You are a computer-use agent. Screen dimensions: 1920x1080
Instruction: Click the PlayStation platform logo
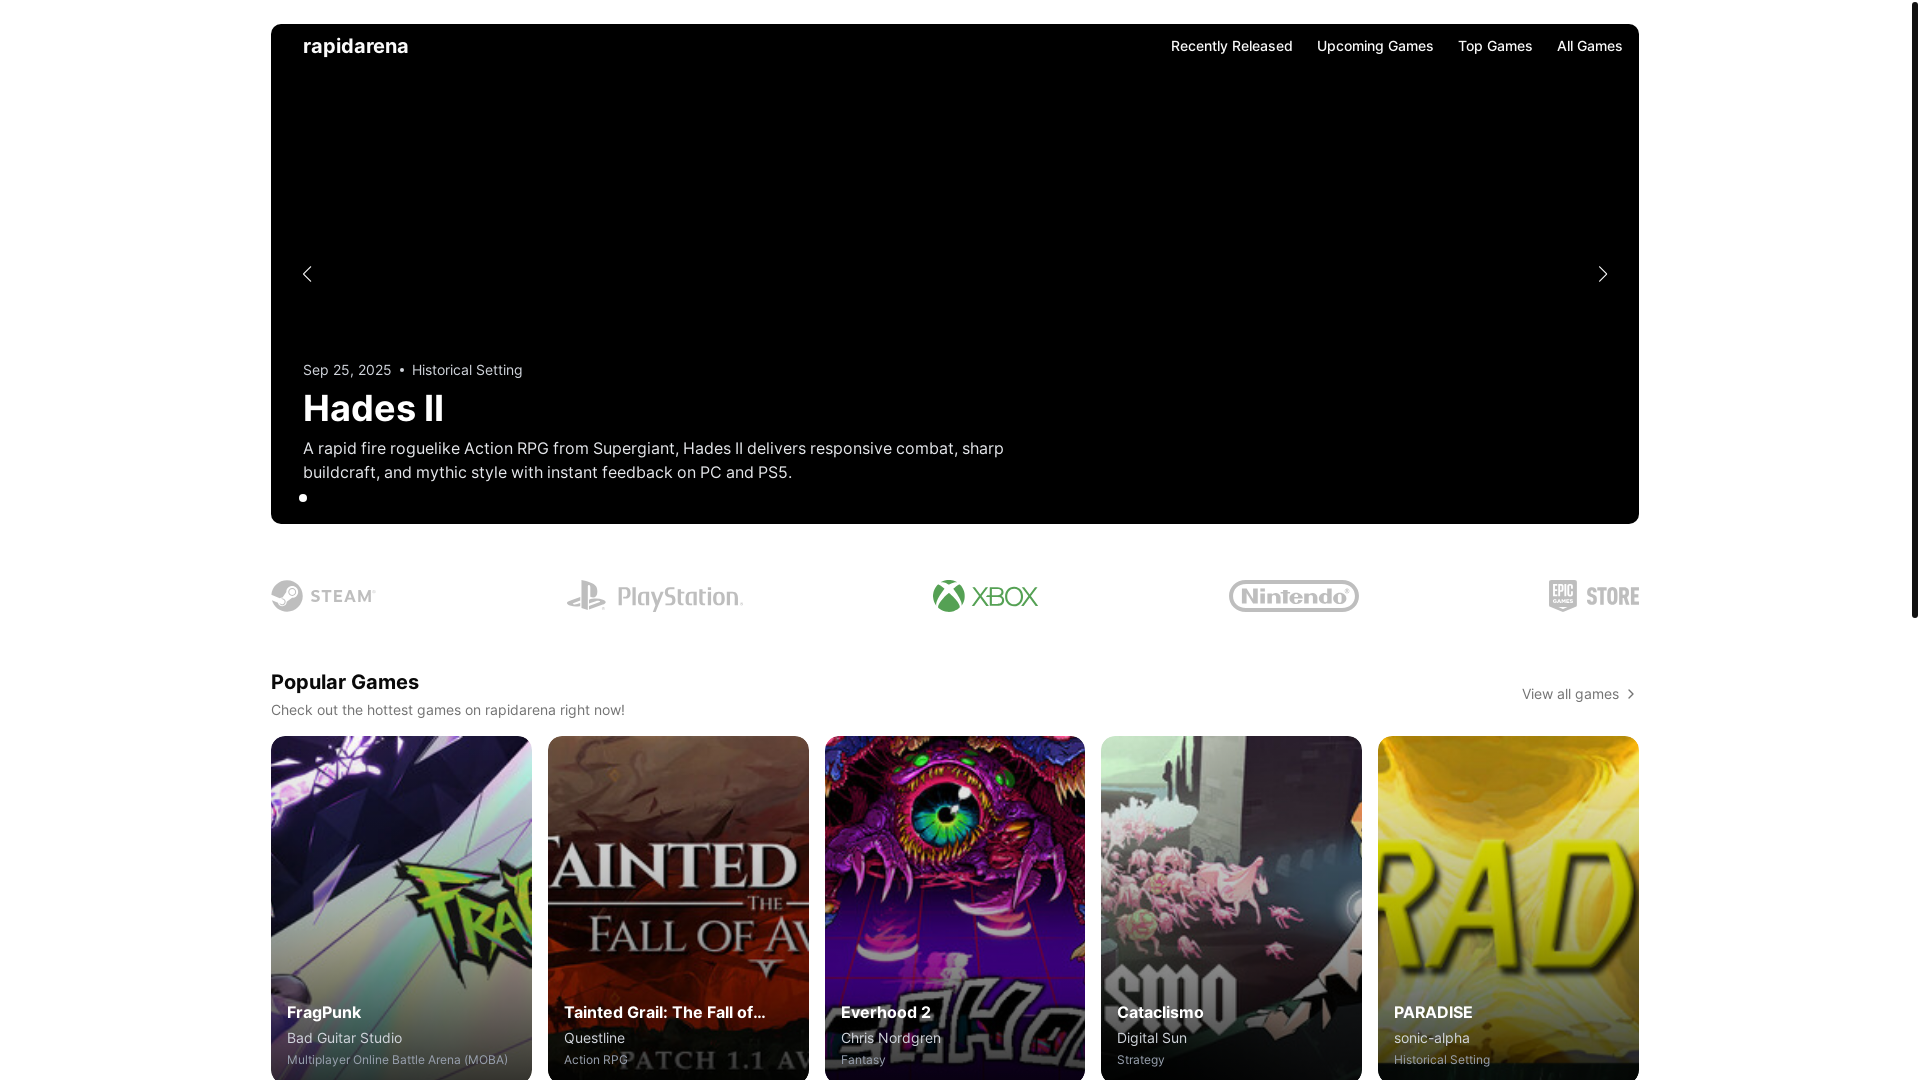(x=655, y=596)
